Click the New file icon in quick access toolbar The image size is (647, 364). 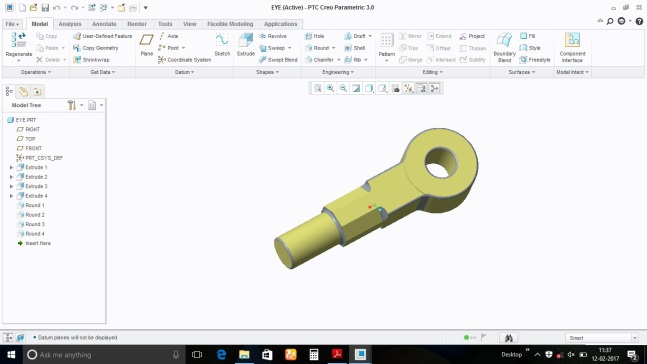tap(22, 7)
